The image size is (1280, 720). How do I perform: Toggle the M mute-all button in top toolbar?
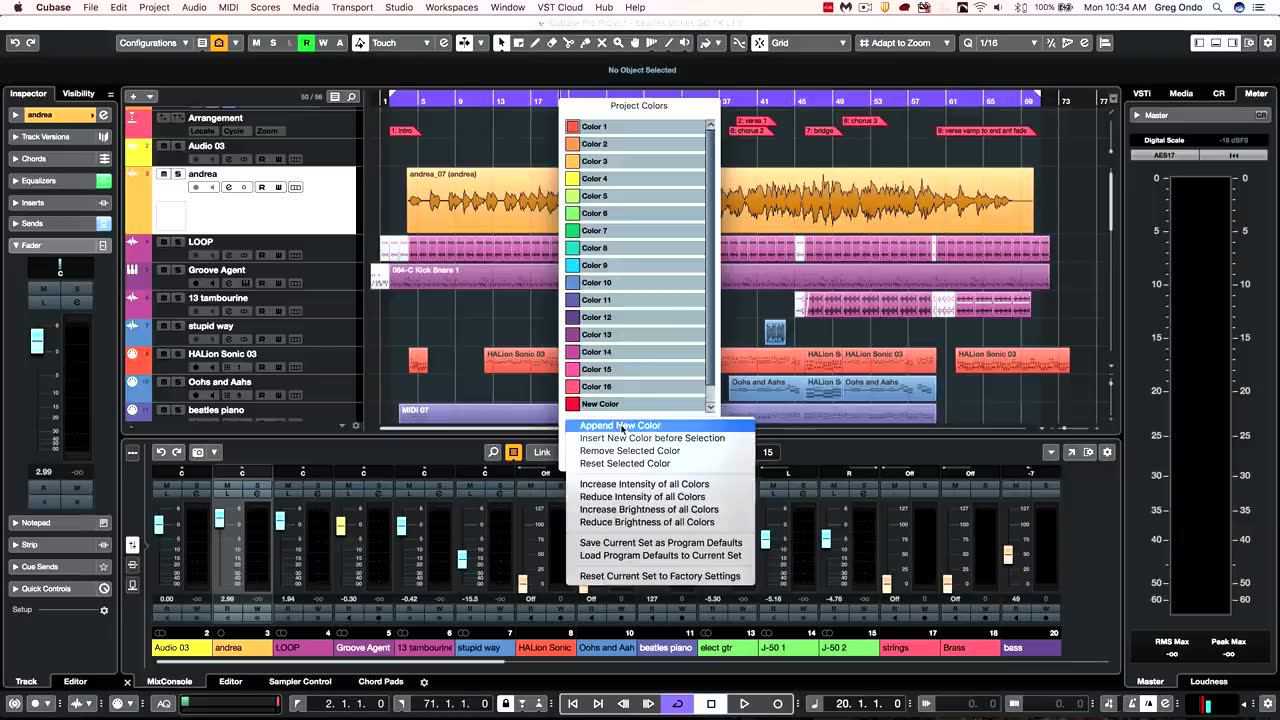pos(256,43)
